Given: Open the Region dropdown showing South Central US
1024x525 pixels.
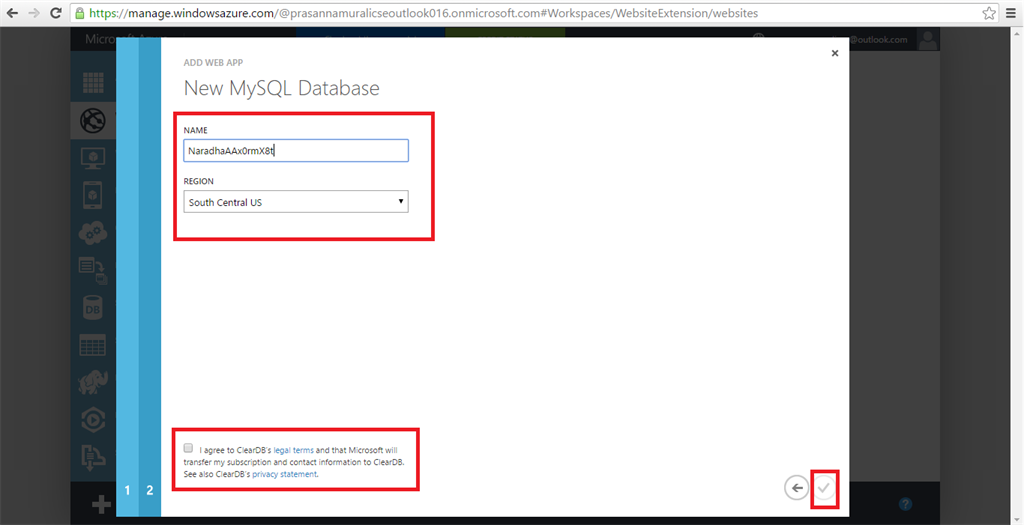Looking at the screenshot, I should pos(296,202).
